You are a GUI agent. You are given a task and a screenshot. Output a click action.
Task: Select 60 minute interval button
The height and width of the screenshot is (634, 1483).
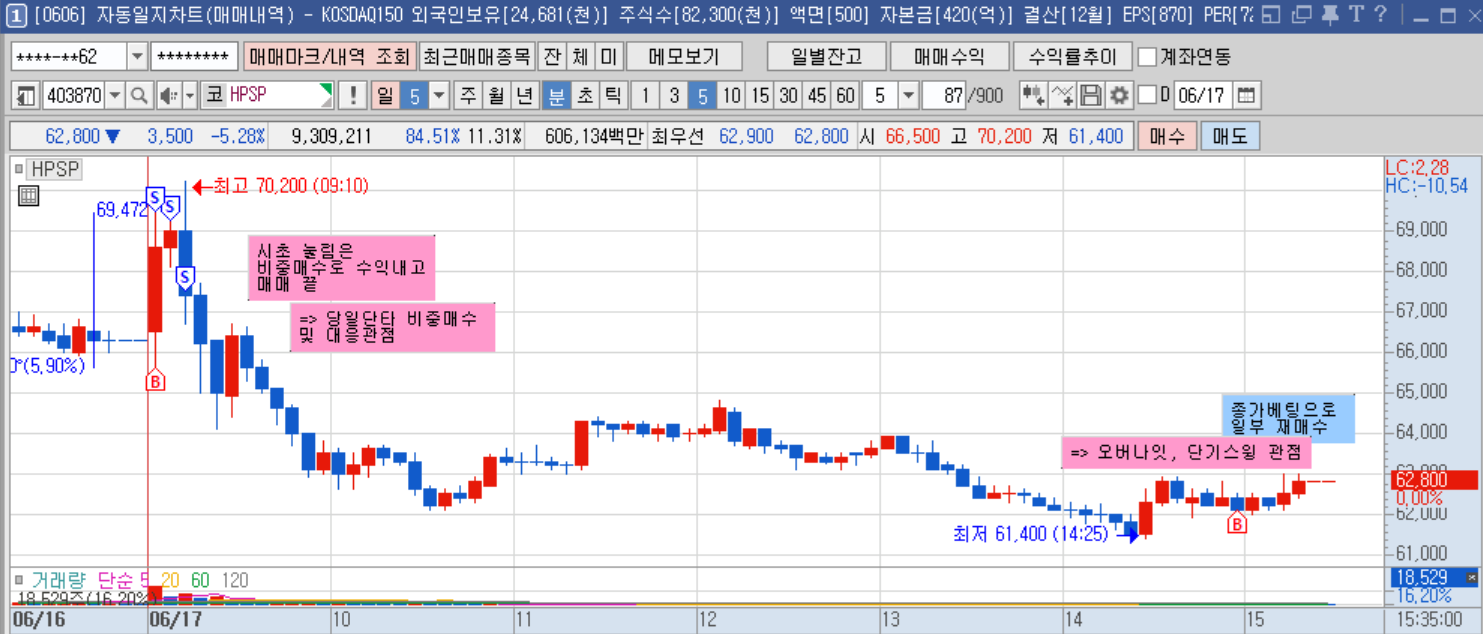(x=846, y=96)
